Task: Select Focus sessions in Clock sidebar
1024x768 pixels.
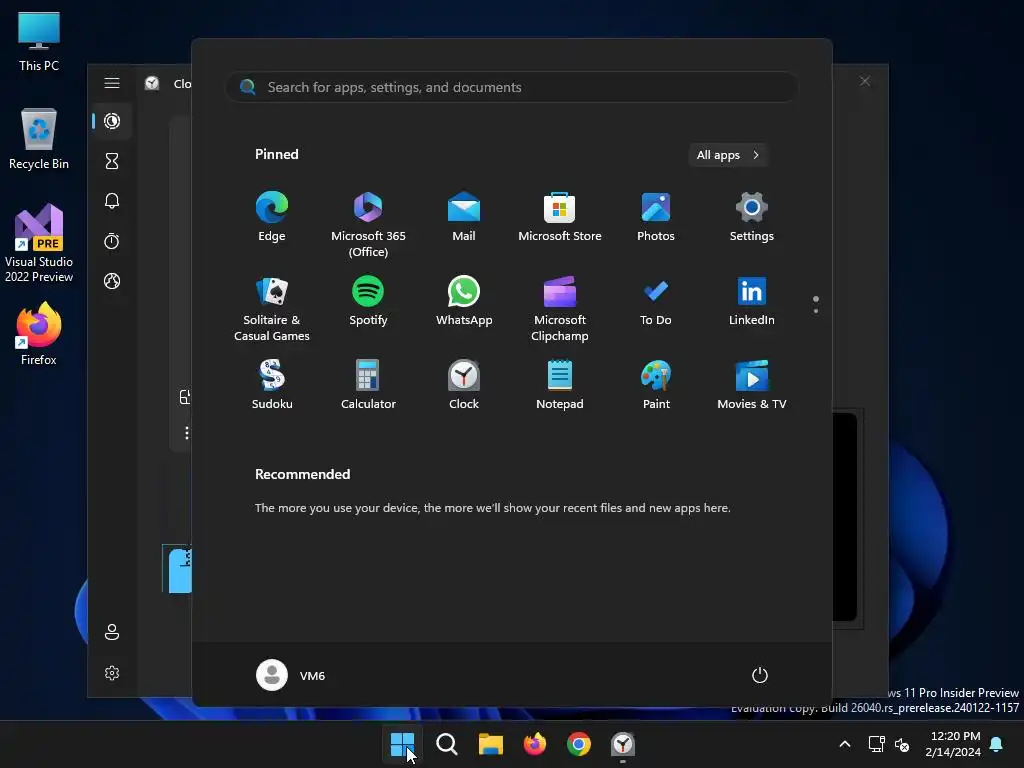Action: click(112, 121)
